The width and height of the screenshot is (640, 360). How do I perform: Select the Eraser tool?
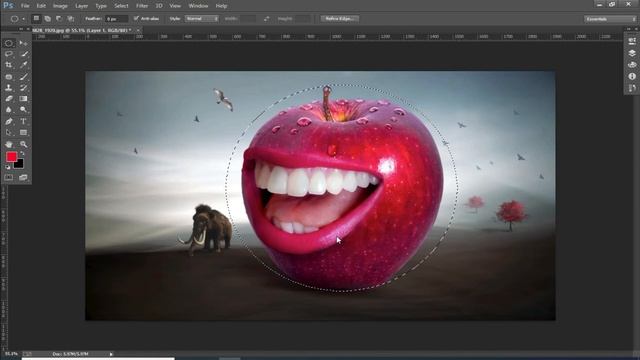click(x=9, y=98)
